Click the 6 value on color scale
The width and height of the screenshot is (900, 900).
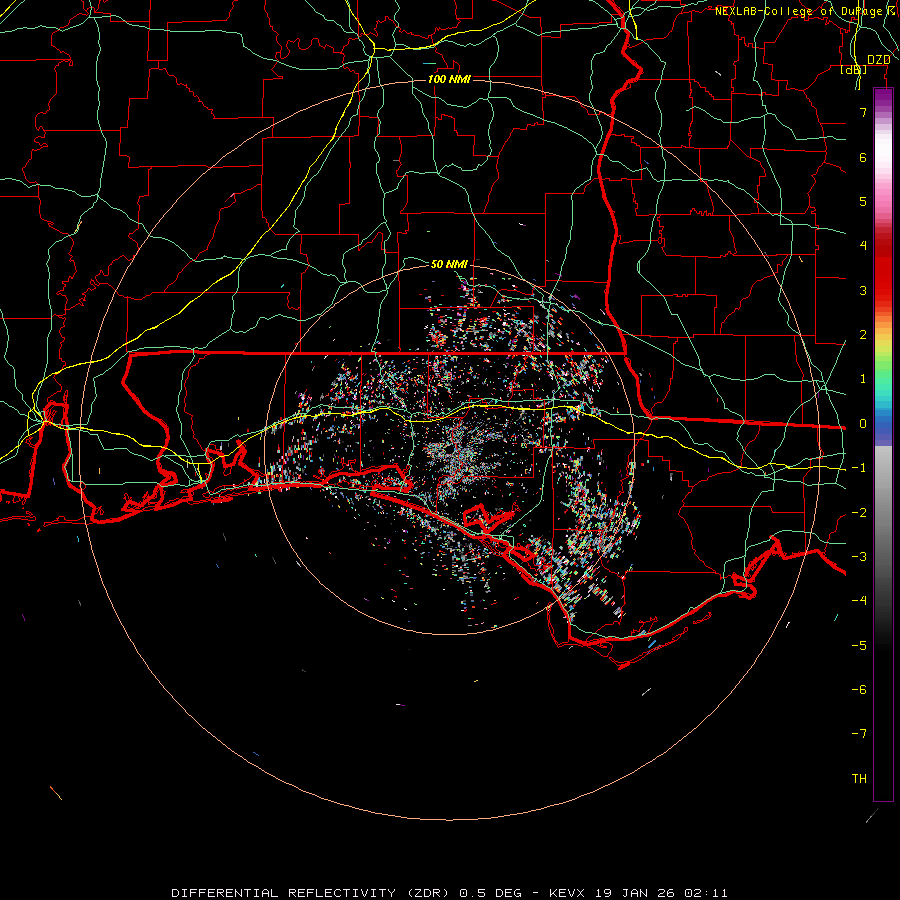pyautogui.click(x=863, y=157)
